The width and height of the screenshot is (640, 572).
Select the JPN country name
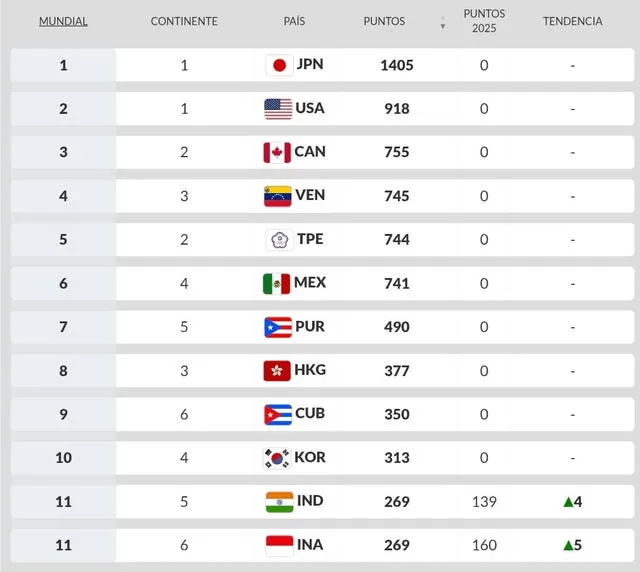(x=309, y=65)
